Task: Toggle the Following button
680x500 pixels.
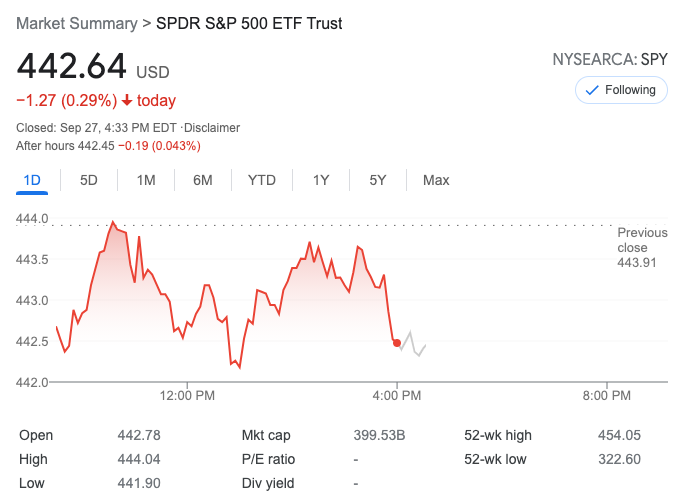Action: pos(621,90)
